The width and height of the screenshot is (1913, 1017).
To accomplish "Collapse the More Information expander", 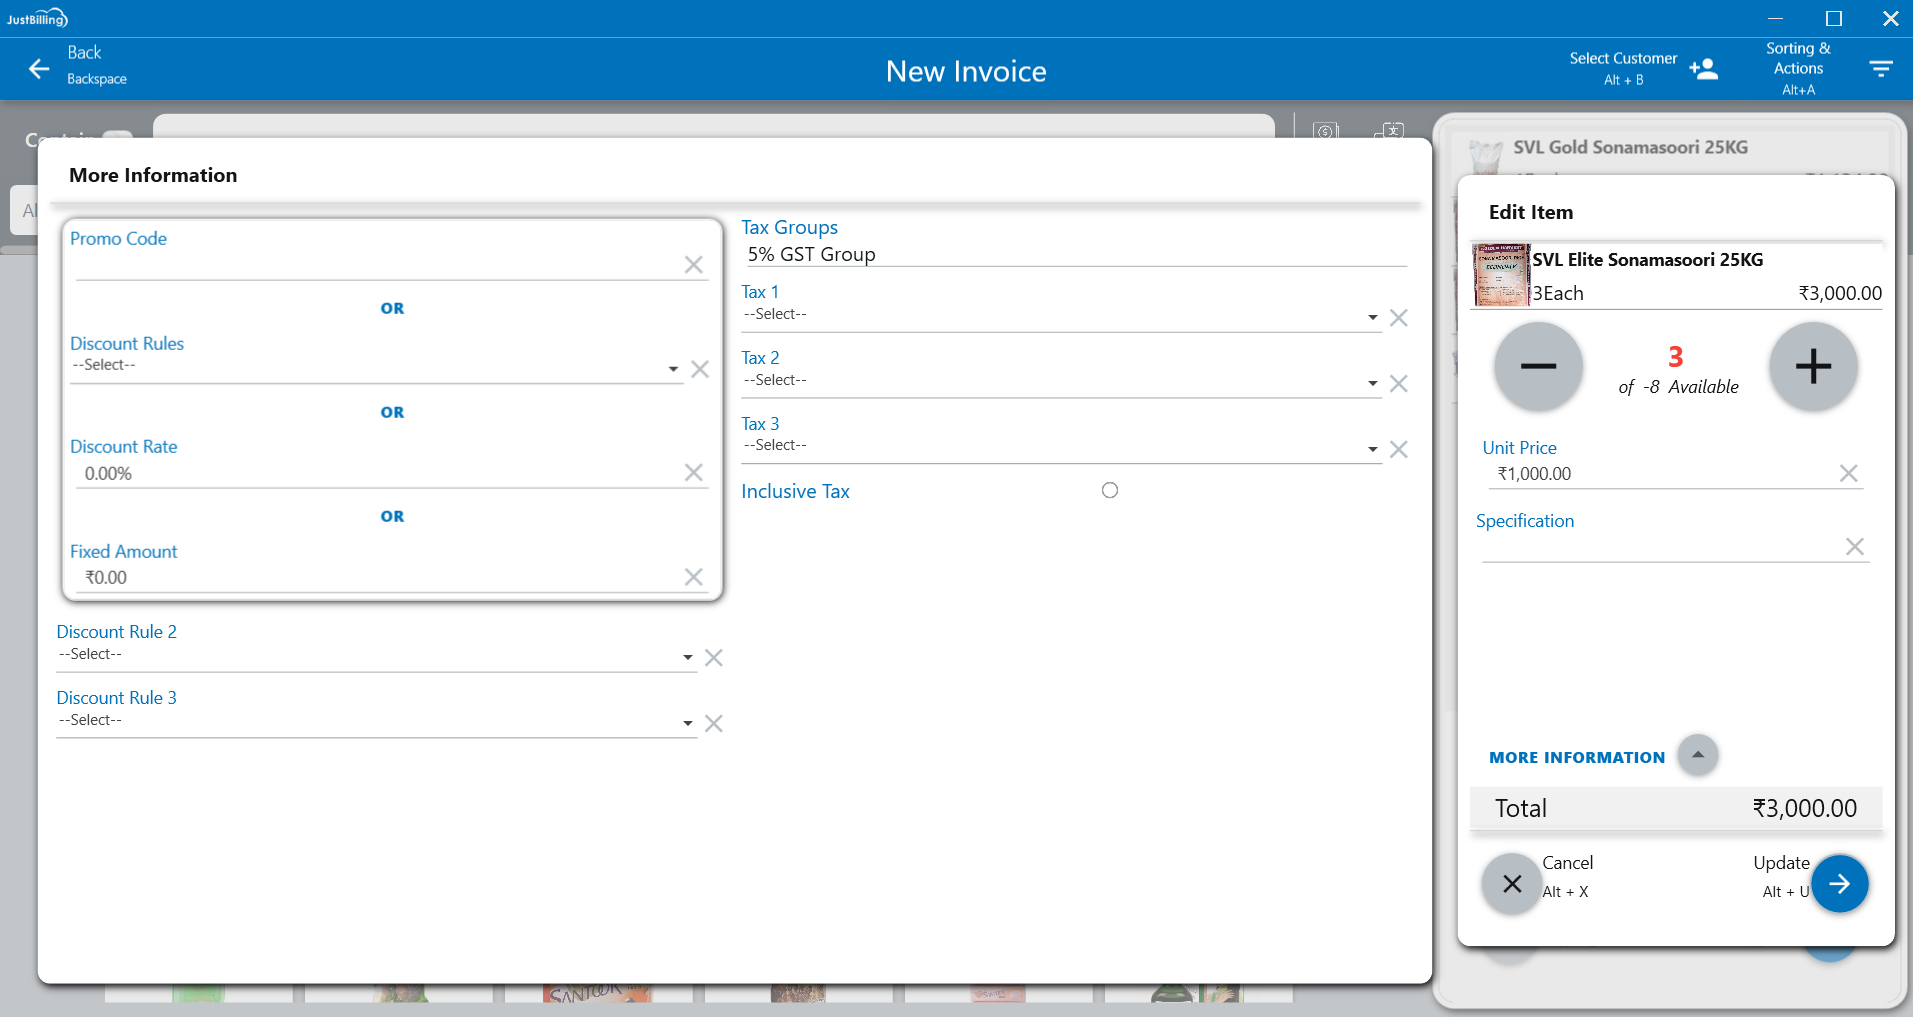I will [x=1697, y=755].
